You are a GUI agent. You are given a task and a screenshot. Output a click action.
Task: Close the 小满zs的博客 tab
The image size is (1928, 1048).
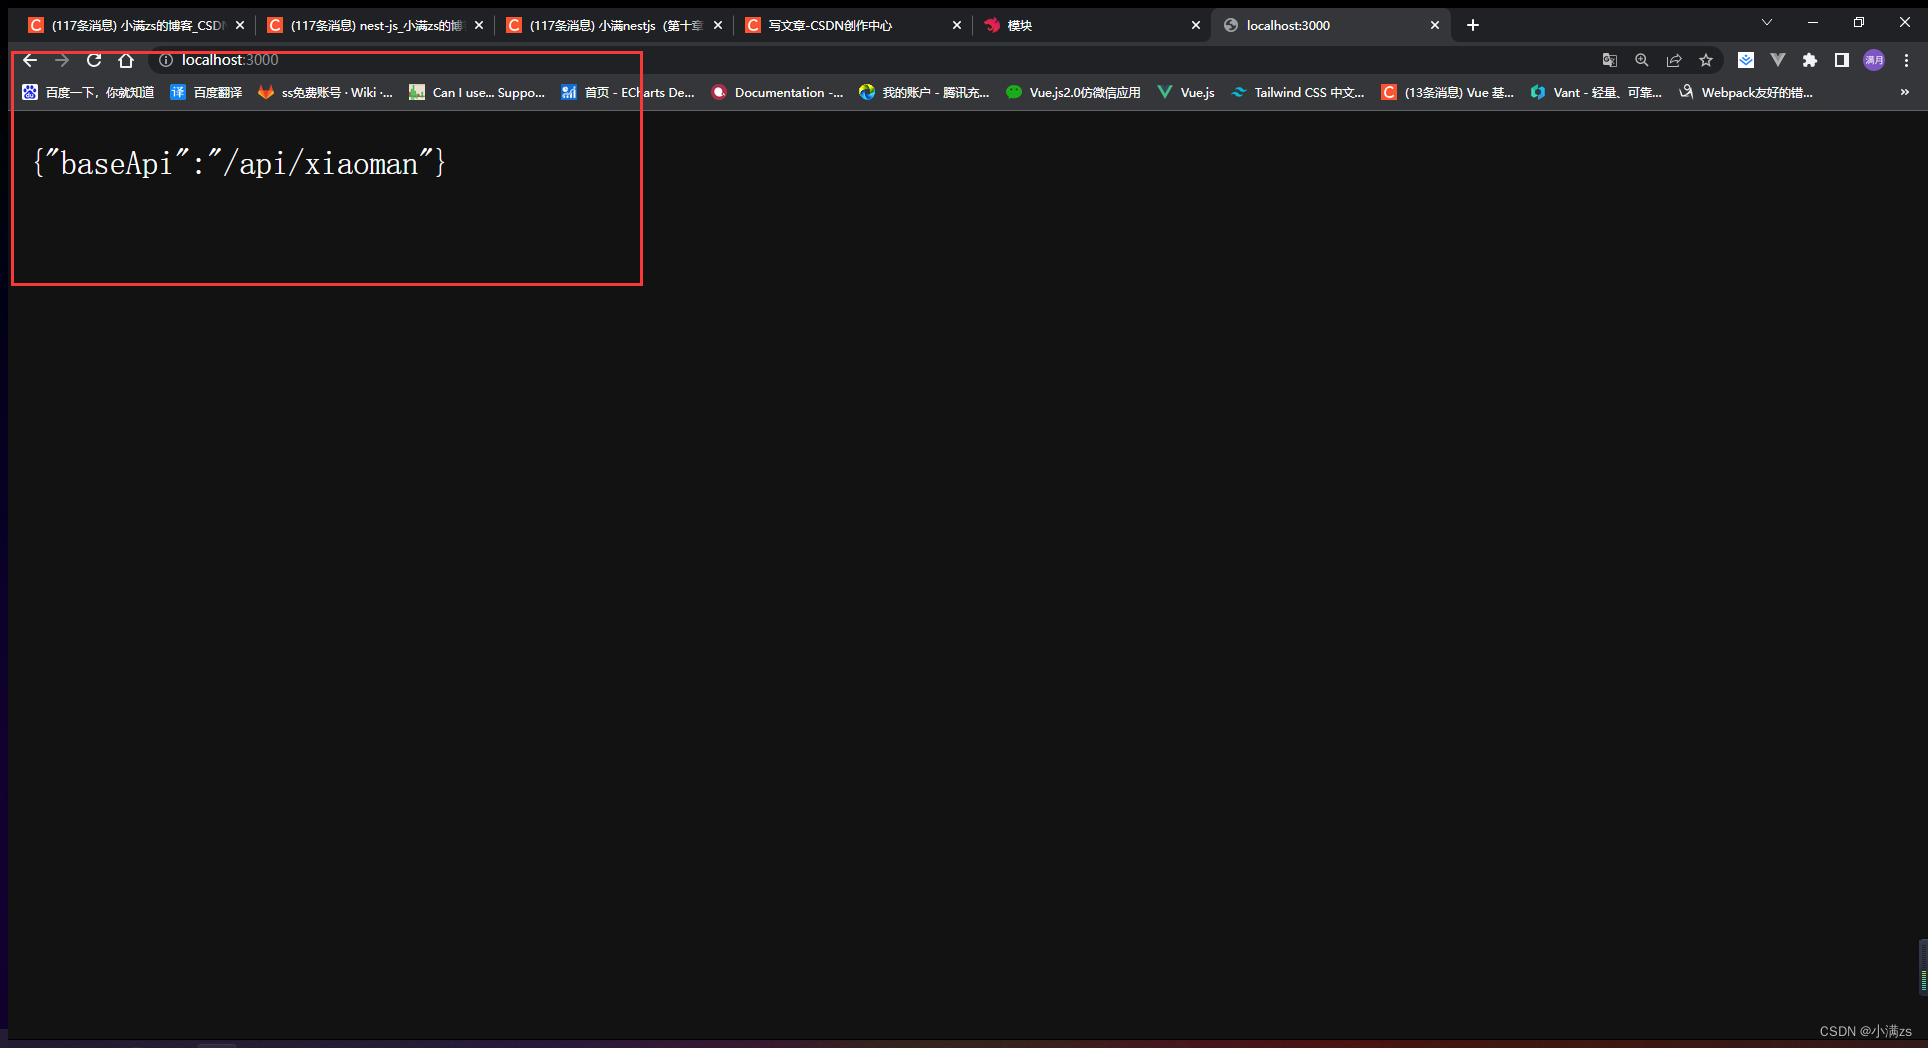240,25
